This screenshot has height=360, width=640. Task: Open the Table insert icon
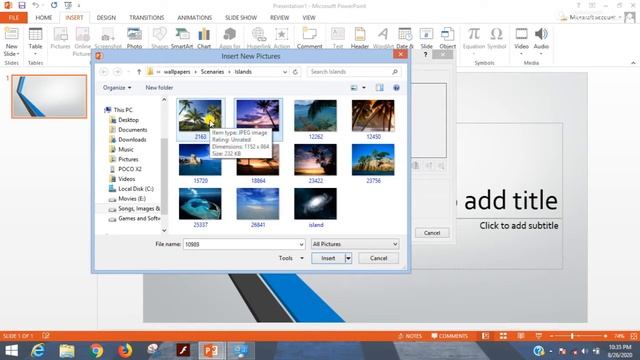(36, 35)
